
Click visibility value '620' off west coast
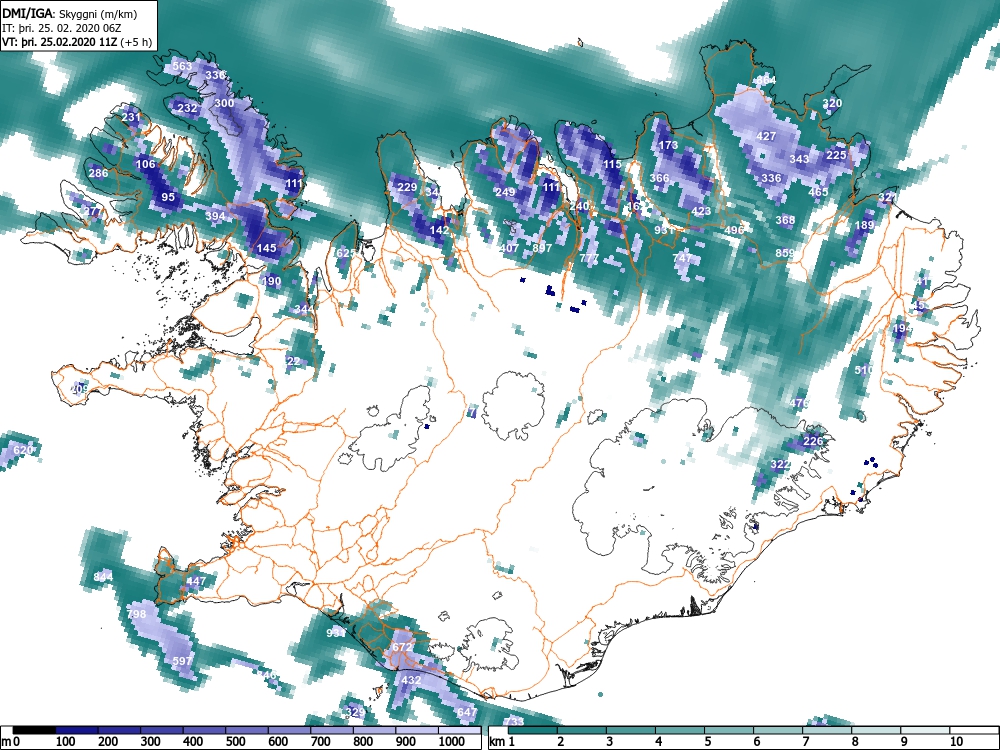[23, 450]
